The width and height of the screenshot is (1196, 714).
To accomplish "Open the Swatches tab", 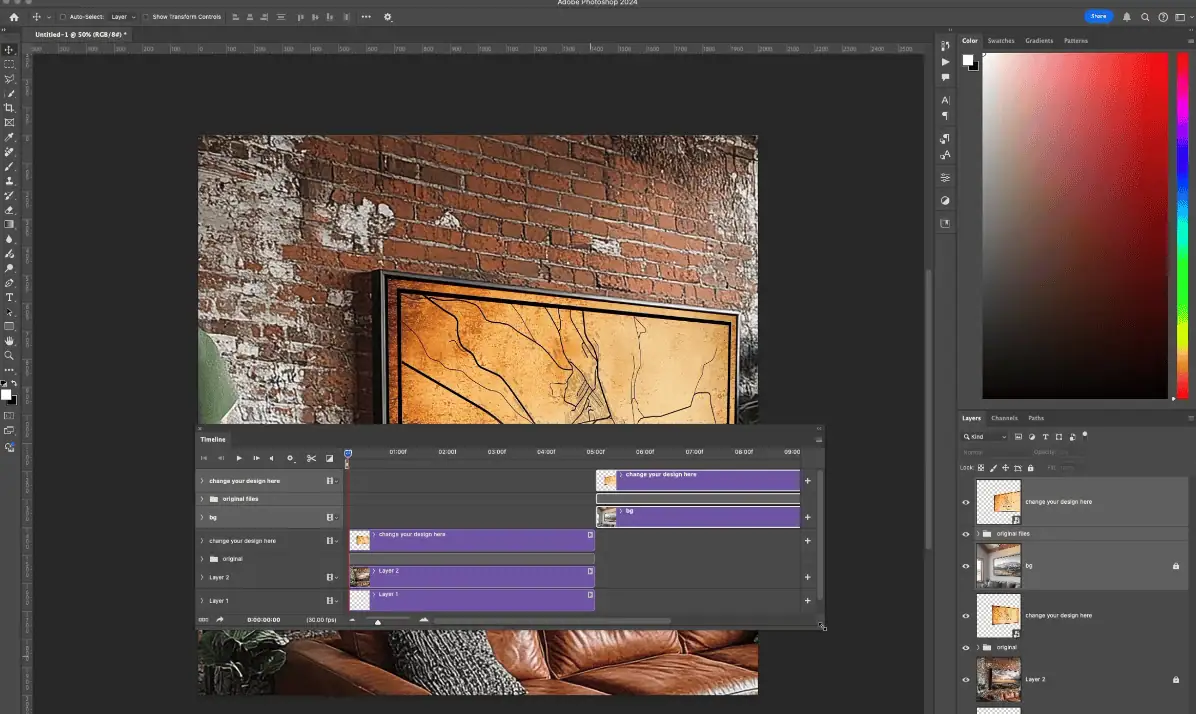I will (x=1000, y=41).
